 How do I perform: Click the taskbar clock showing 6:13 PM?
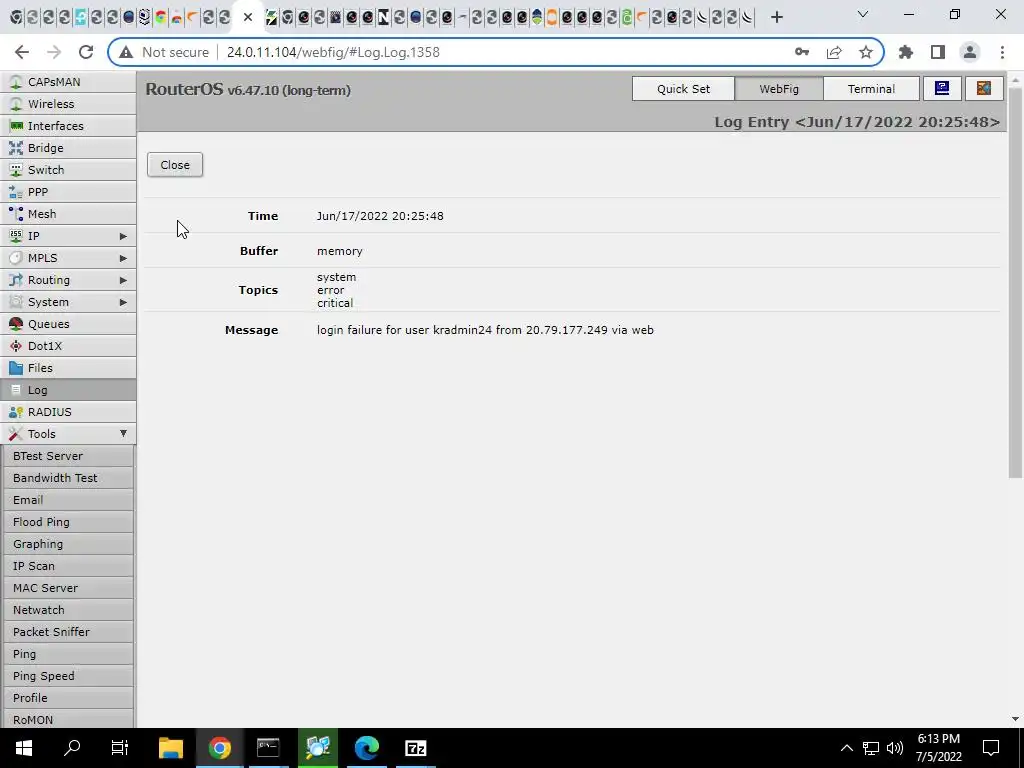[x=938, y=748]
